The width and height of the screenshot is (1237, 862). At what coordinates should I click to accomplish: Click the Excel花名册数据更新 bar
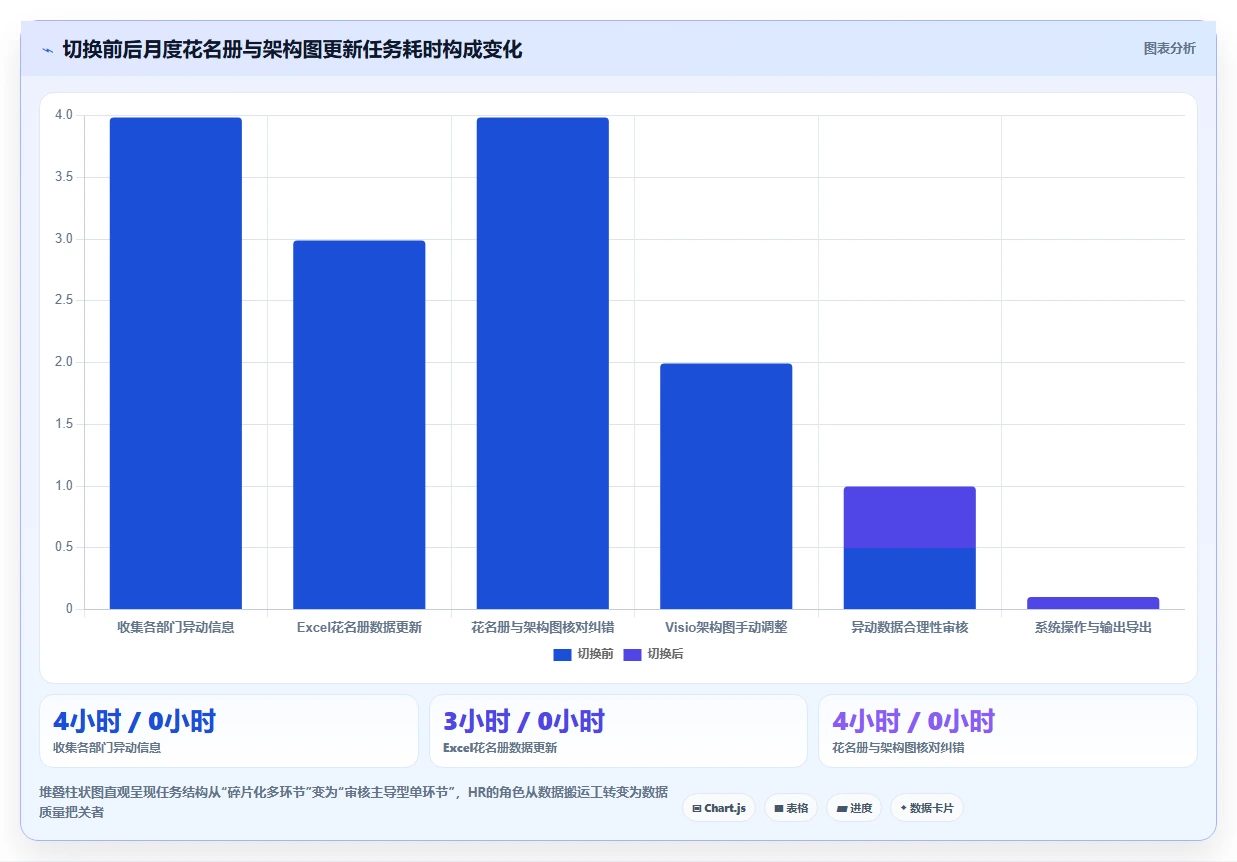point(359,425)
